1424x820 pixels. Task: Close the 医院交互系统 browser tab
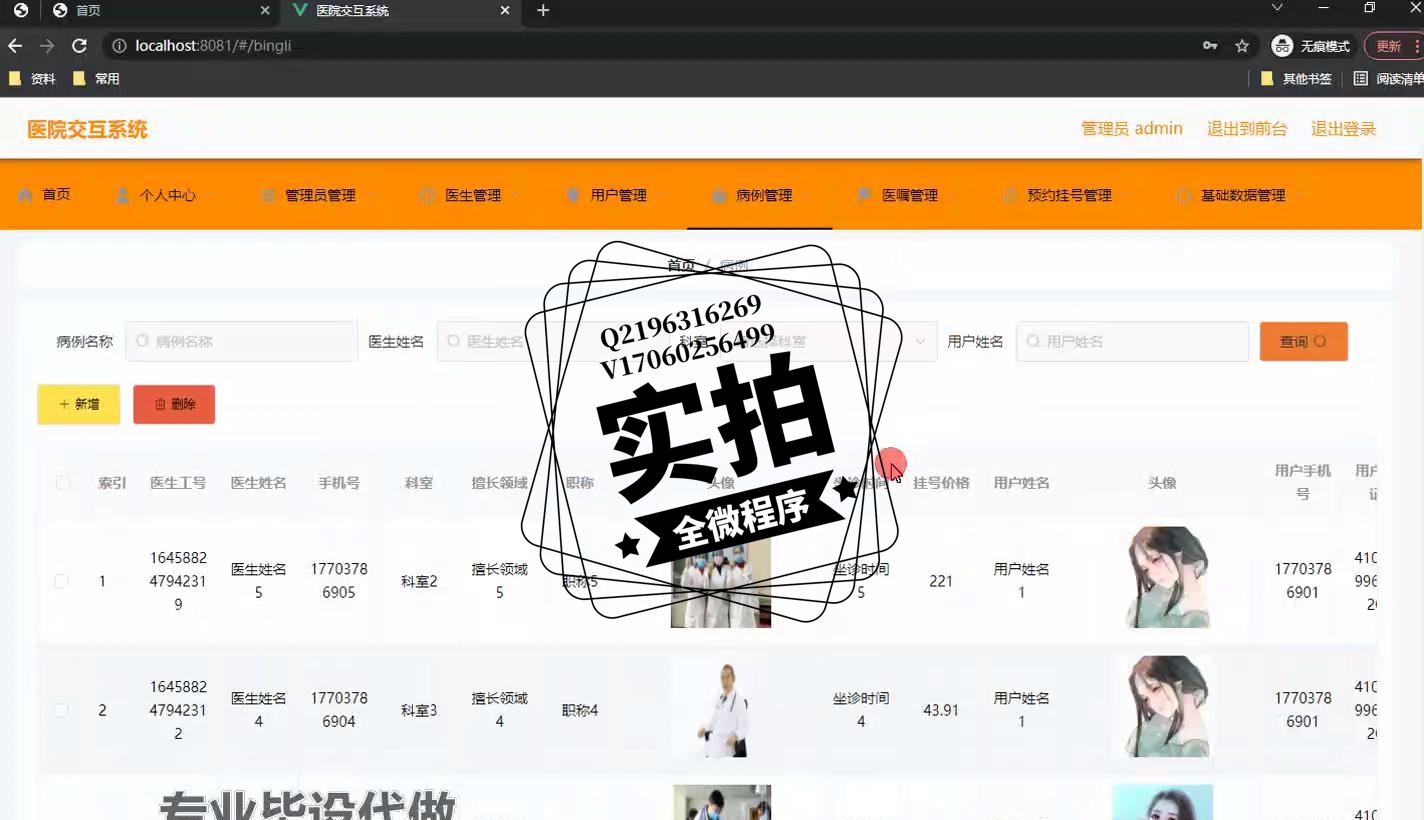click(x=505, y=11)
